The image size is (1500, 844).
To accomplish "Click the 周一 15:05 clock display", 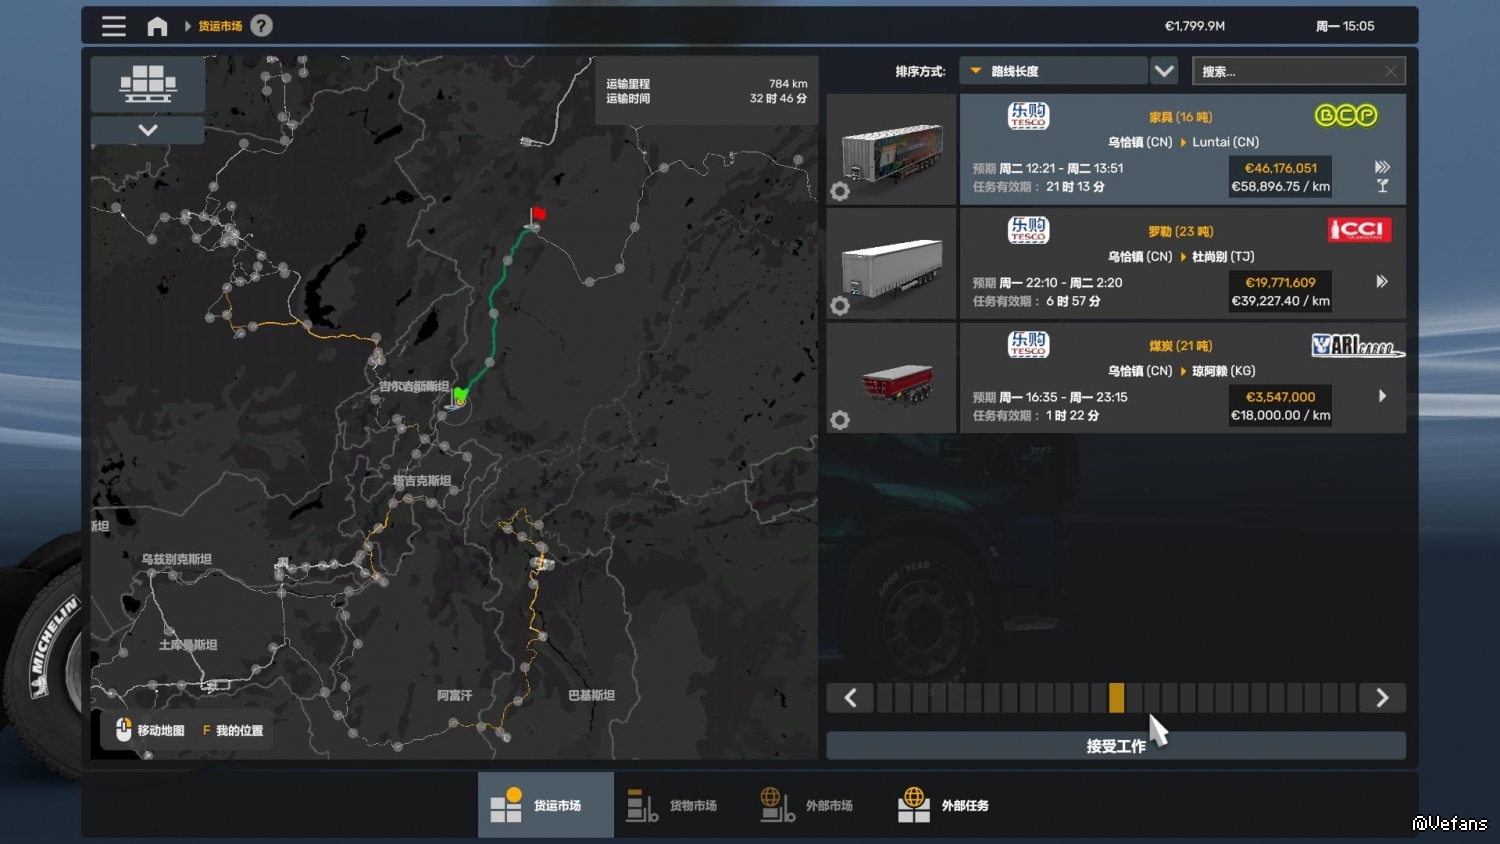I will pyautogui.click(x=1345, y=26).
